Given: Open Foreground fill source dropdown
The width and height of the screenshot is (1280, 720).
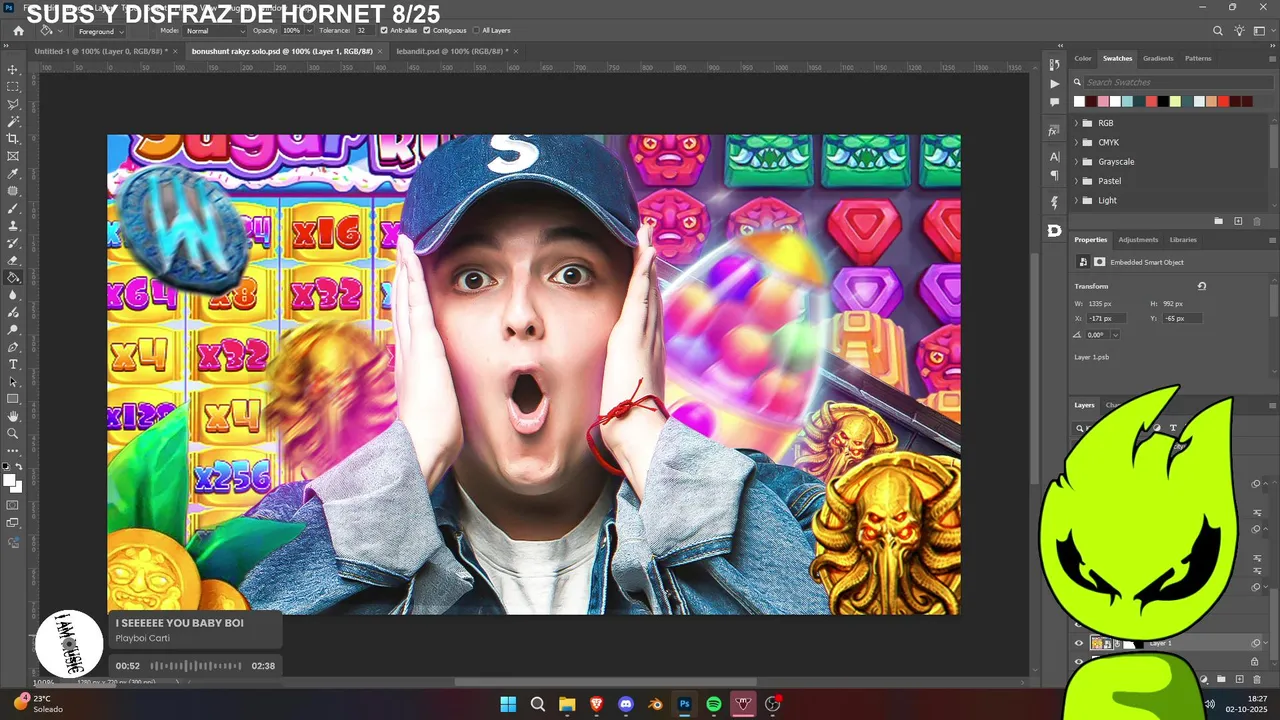Looking at the screenshot, I should (x=100, y=31).
